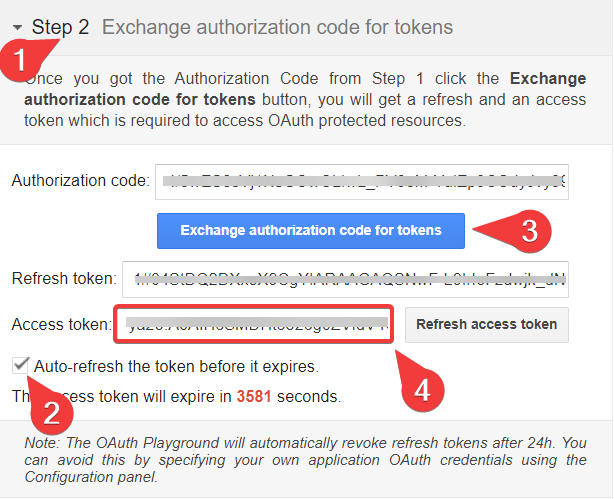Click the red annotation badge numbered 3

coord(530,231)
